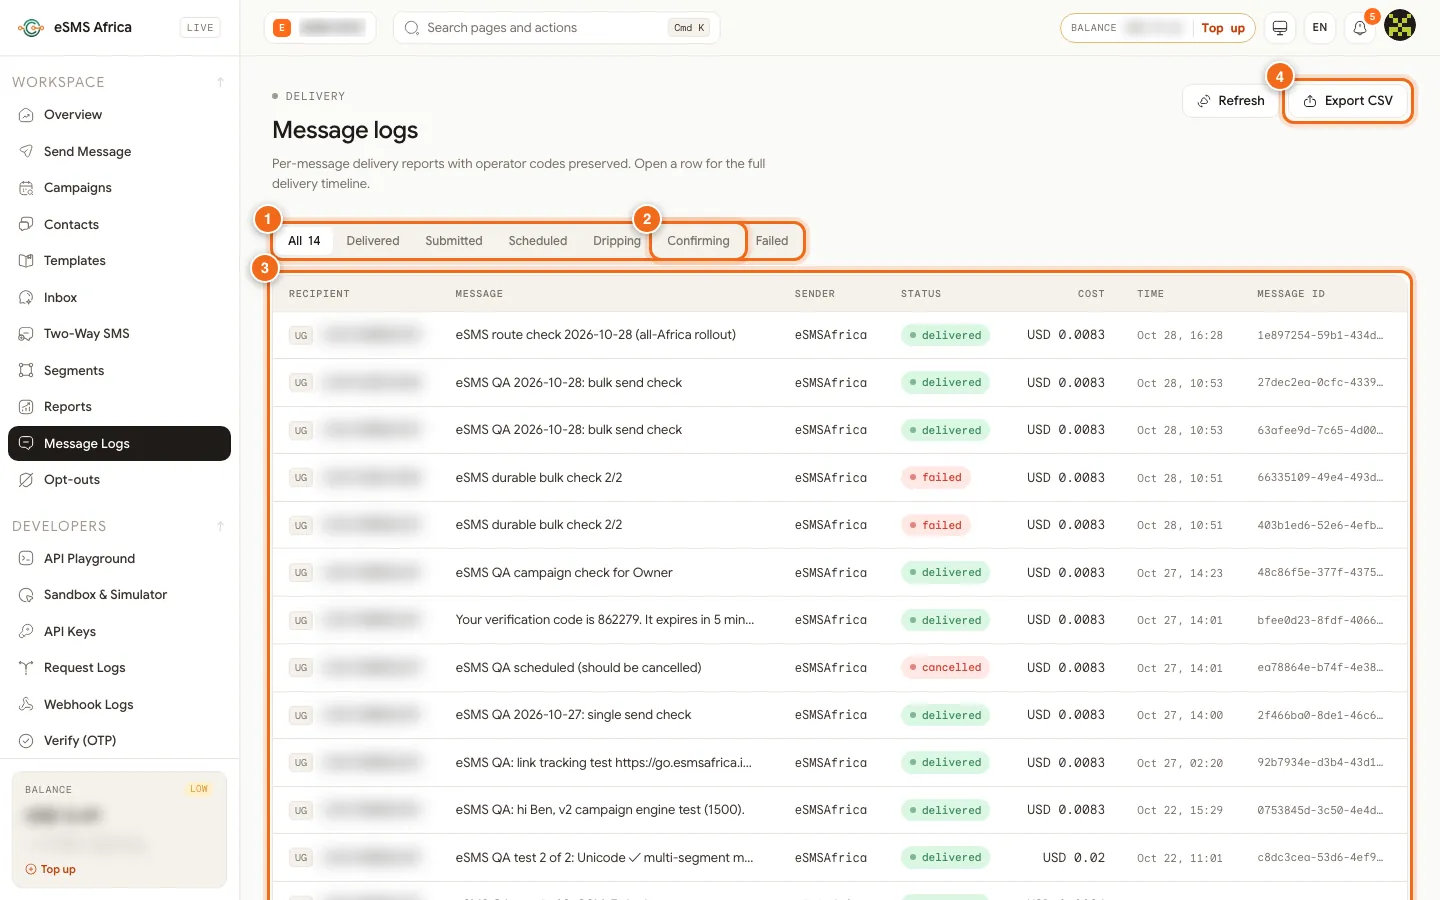This screenshot has height=900, width=1440.
Task: Click the Segments sidebar icon
Action: tap(26, 370)
